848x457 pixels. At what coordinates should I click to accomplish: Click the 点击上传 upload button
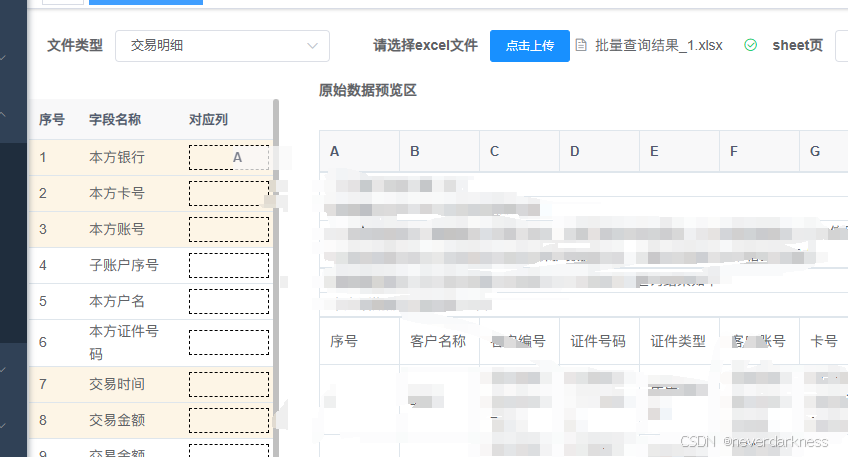tap(529, 46)
